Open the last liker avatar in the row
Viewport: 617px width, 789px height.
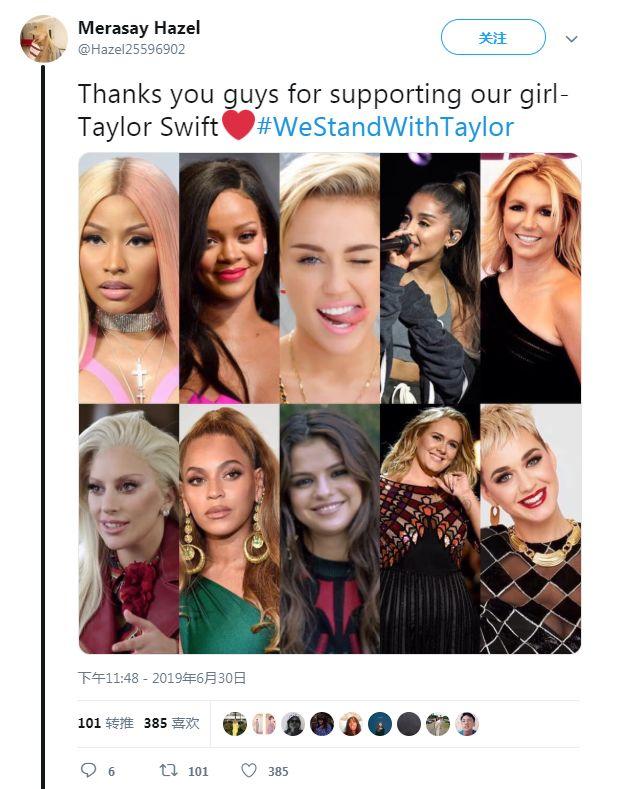pos(466,724)
